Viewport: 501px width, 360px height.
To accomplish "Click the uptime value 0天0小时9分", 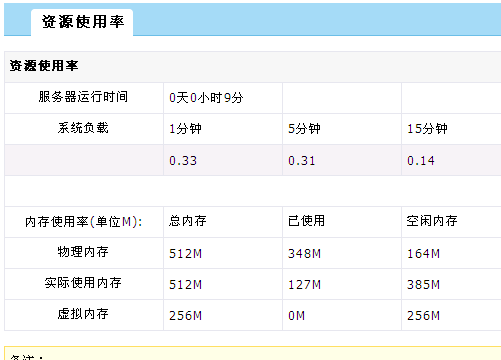I will point(206,98).
